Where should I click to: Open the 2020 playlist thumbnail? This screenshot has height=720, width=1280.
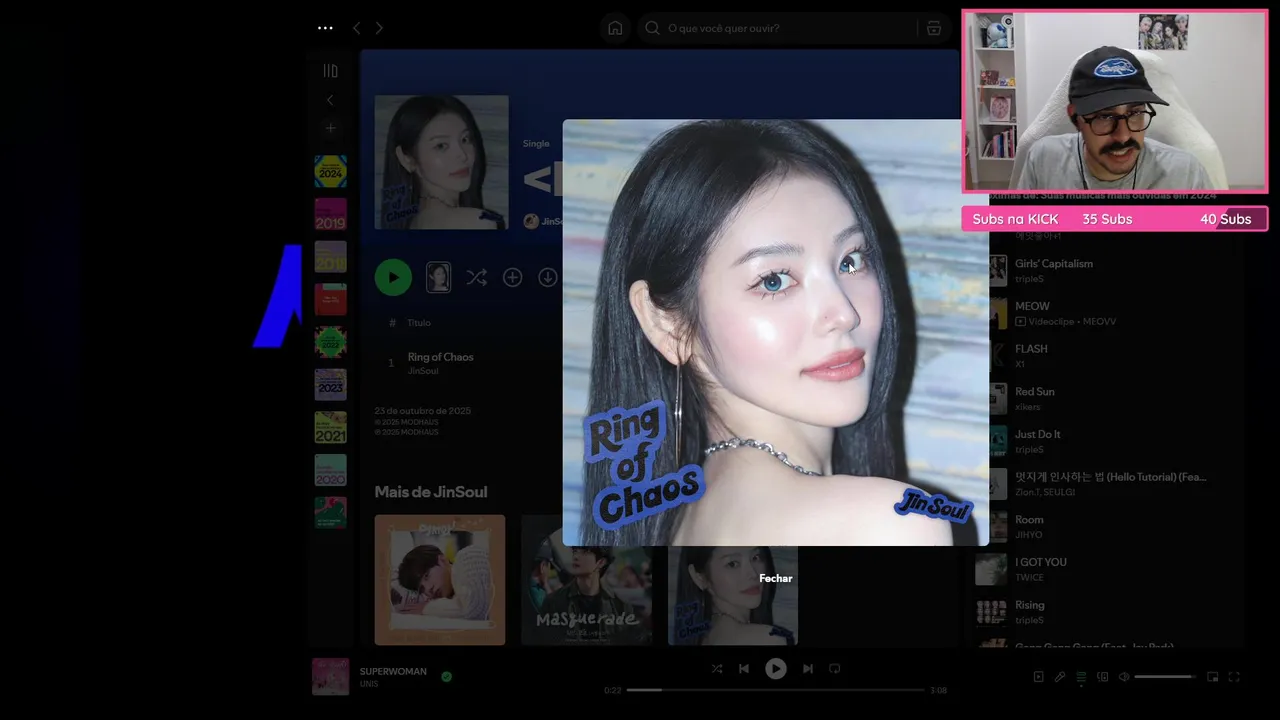point(330,470)
